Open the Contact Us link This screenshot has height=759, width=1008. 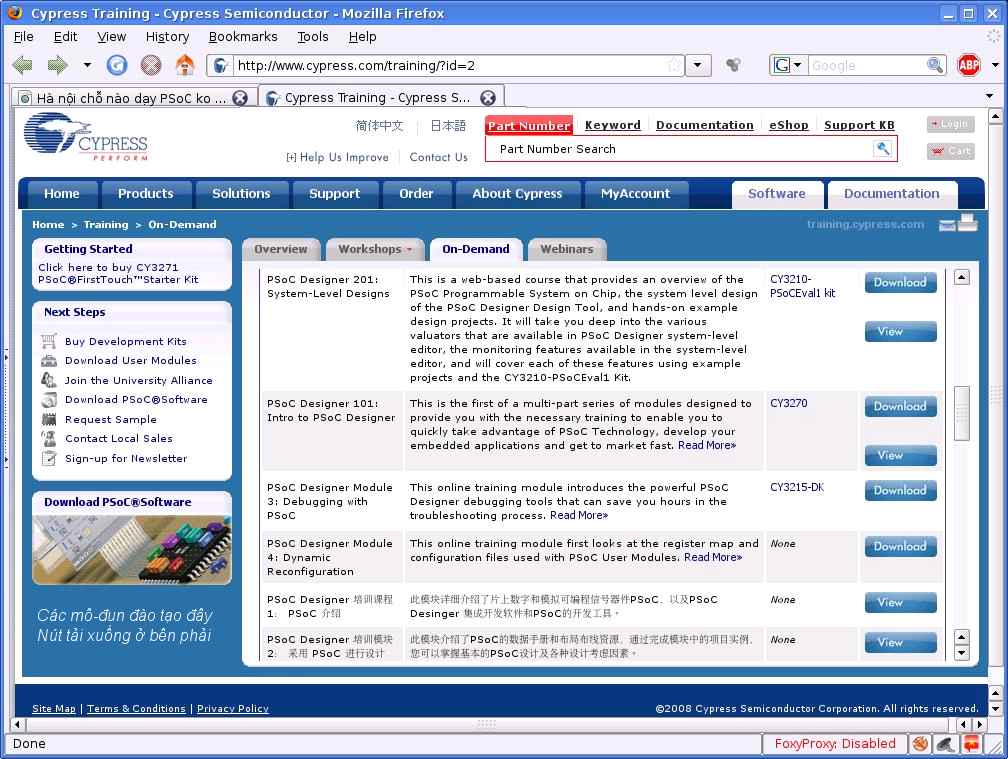pyautogui.click(x=438, y=157)
